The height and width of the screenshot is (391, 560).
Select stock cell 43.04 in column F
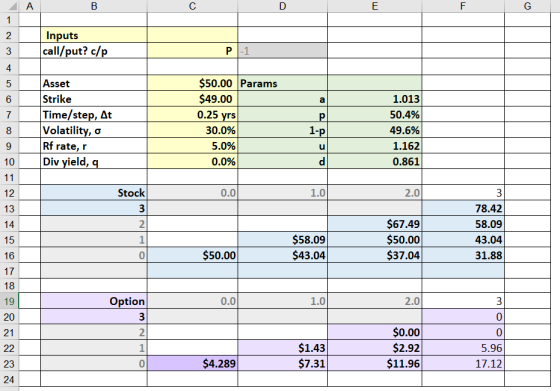463,240
